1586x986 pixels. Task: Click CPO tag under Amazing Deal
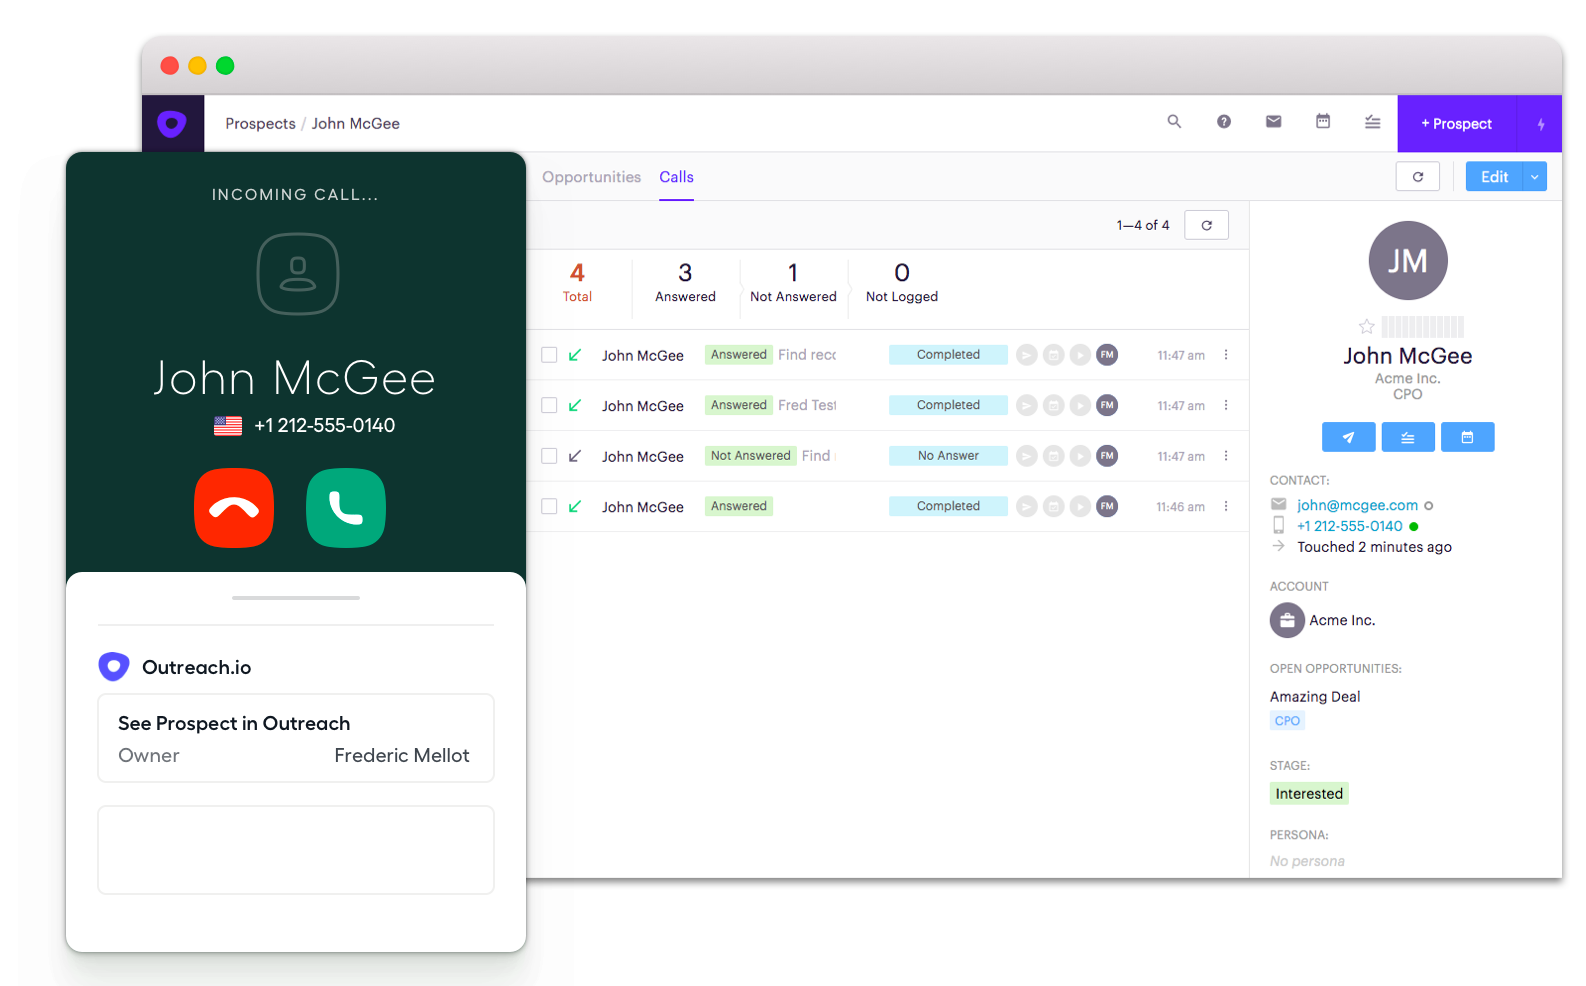tap(1287, 721)
